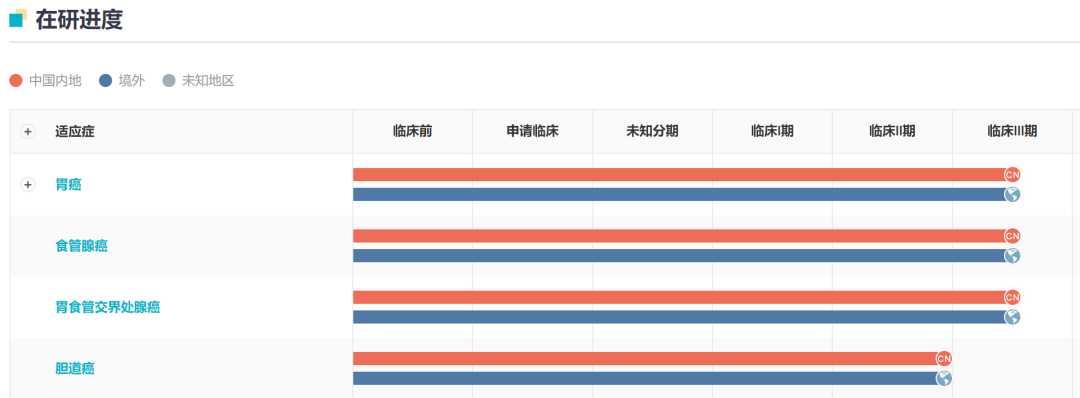Click the CN badge on 胃癌 red bar

point(1012,174)
